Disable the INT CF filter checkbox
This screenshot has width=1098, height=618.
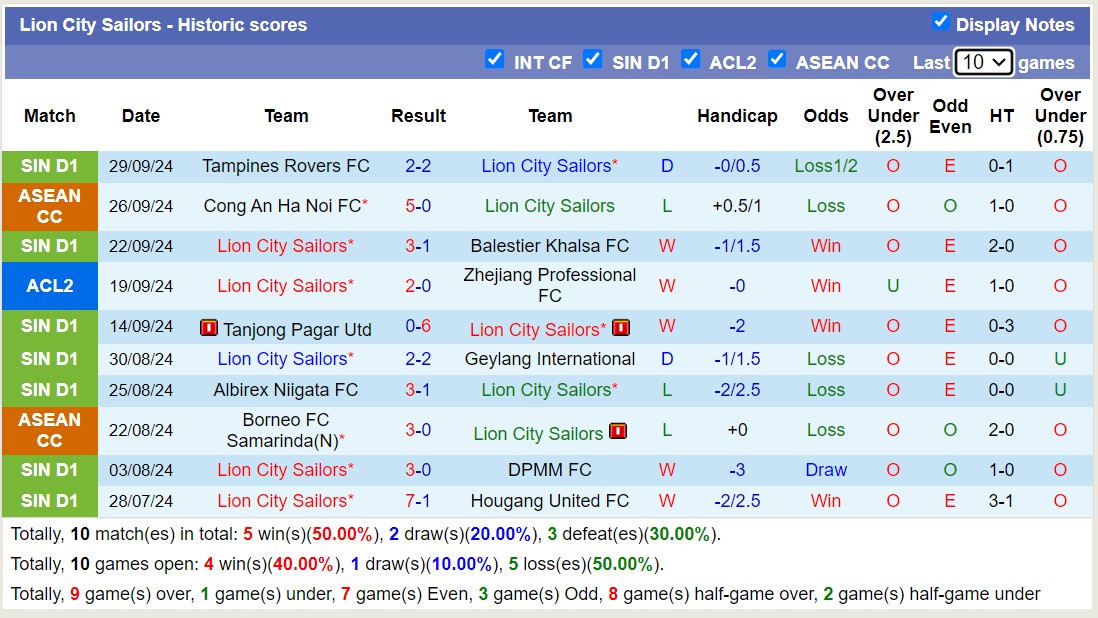pos(495,60)
